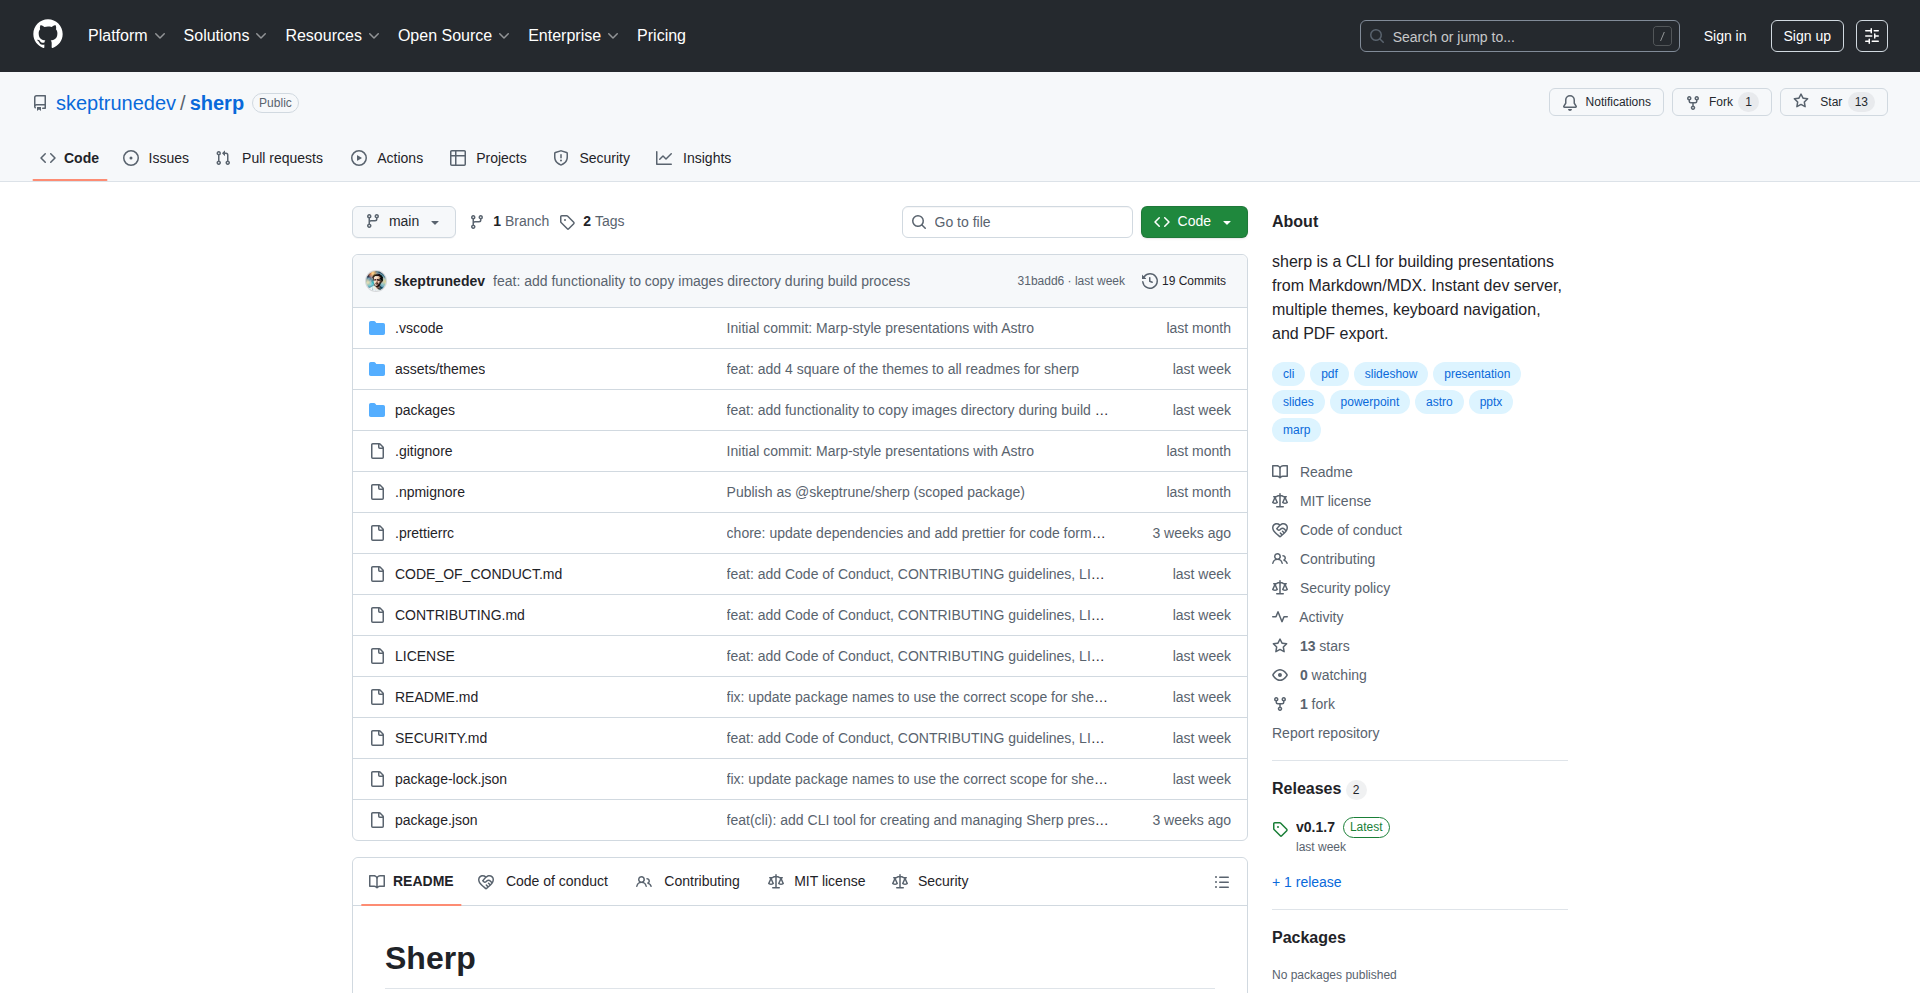Click the v0.1.7 release tag
The image size is (1920, 993).
coord(1314,827)
